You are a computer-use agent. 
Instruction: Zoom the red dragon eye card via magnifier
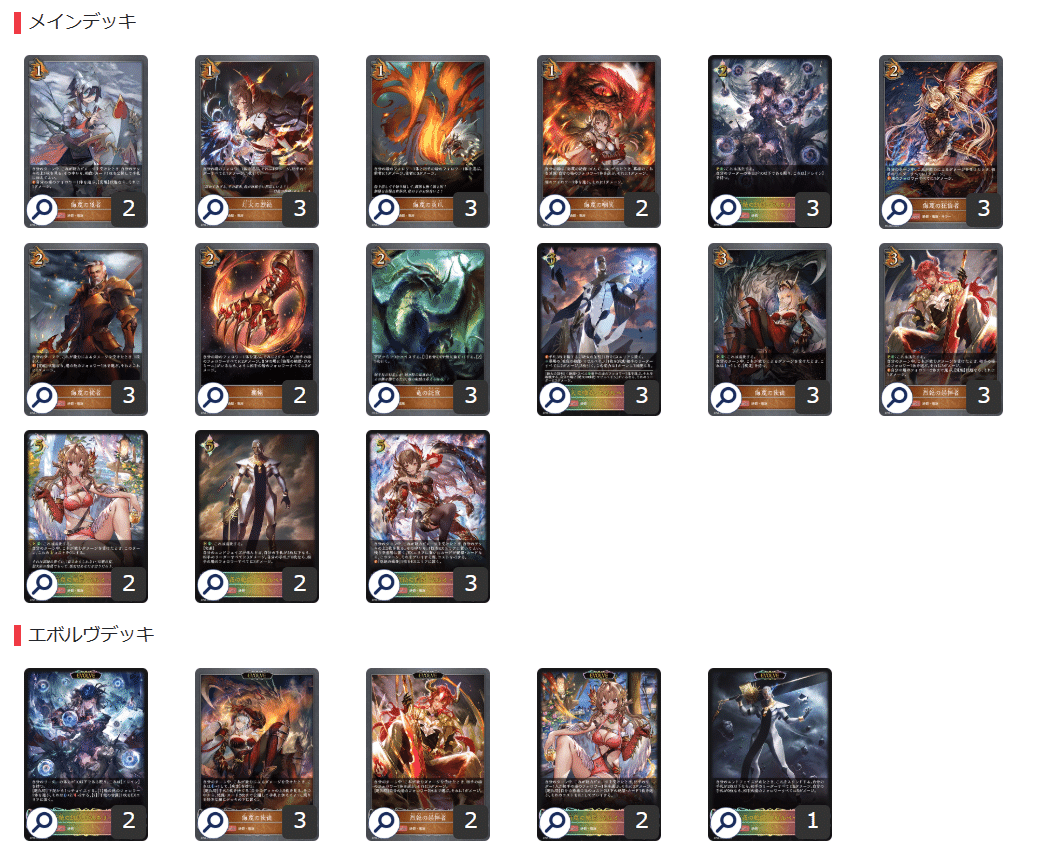point(555,209)
